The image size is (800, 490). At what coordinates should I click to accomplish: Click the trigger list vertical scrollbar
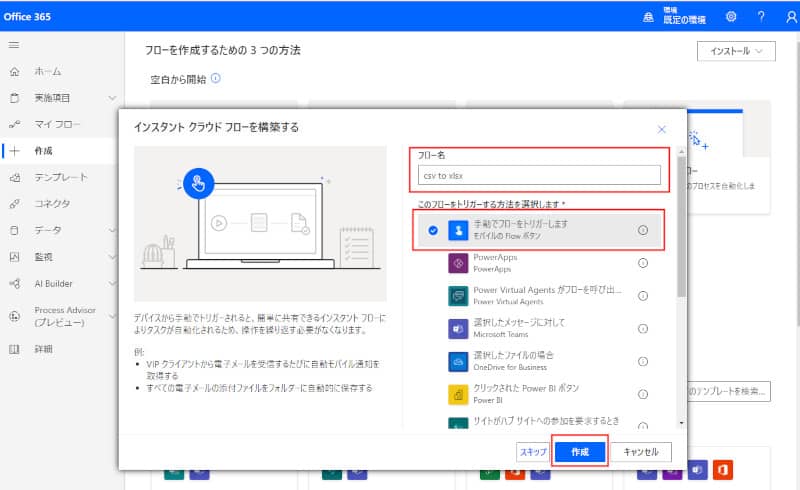coord(681,227)
